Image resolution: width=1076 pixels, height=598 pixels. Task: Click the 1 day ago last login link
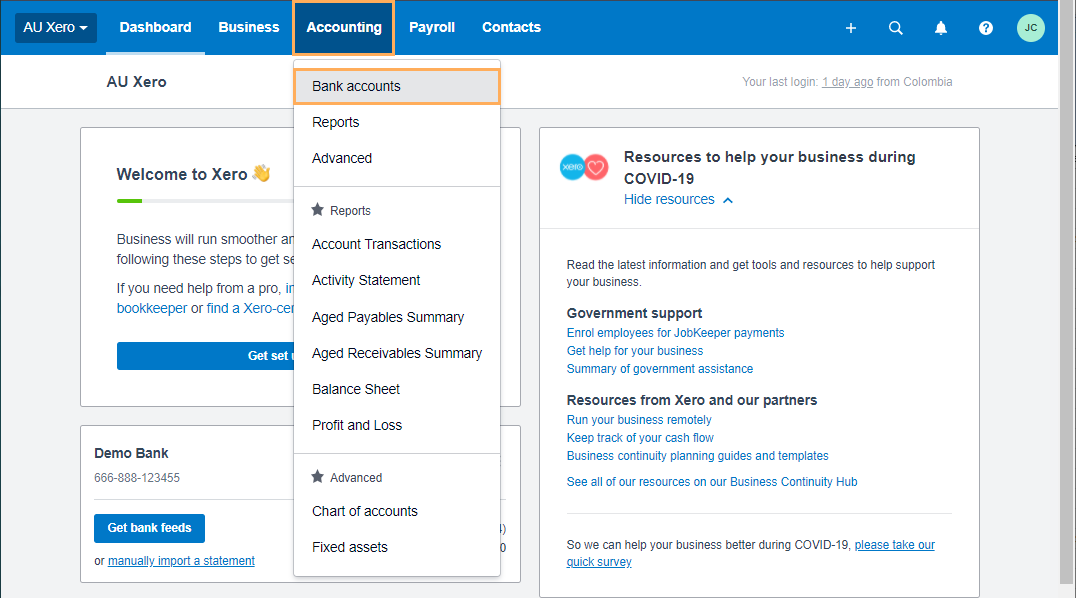pos(847,82)
